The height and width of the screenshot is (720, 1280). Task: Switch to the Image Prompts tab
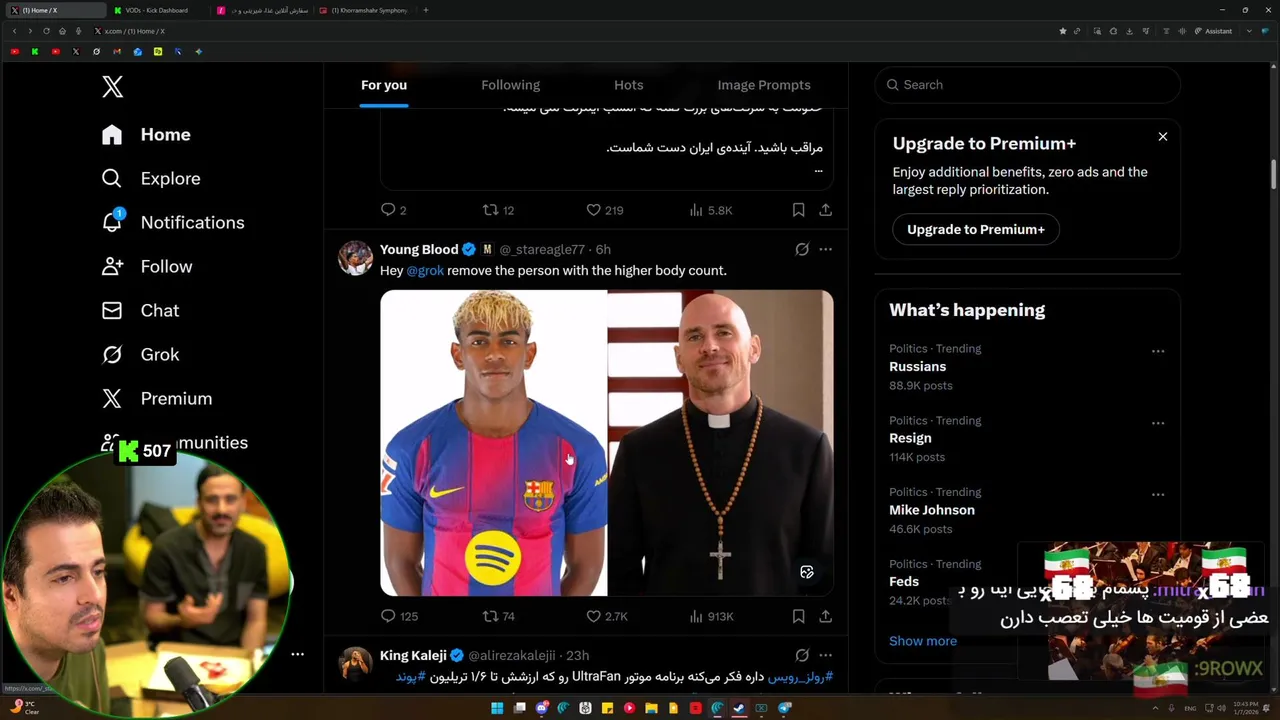pos(764,85)
